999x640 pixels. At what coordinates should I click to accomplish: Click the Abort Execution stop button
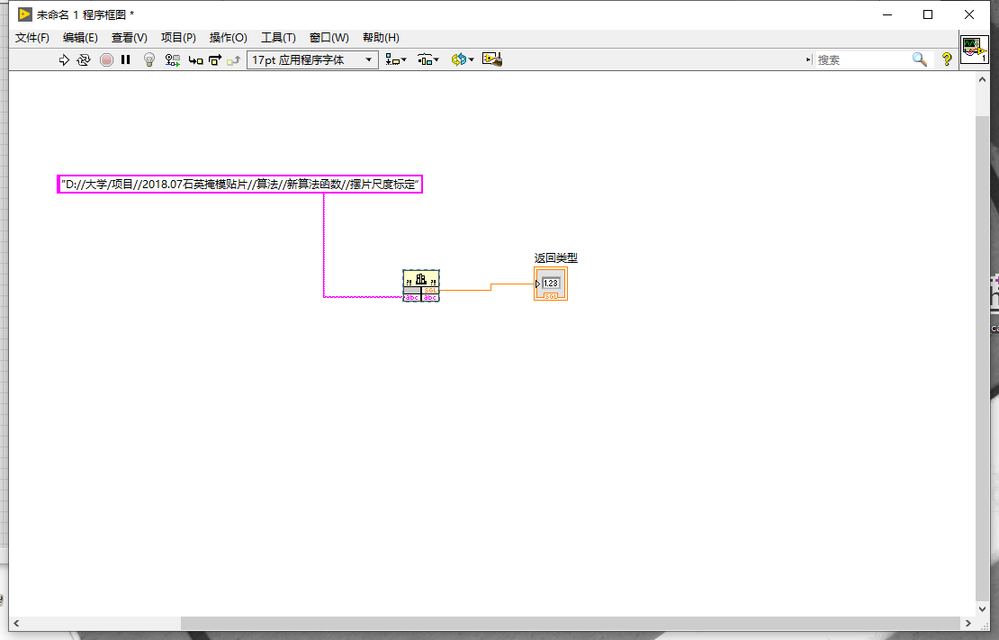[106, 60]
